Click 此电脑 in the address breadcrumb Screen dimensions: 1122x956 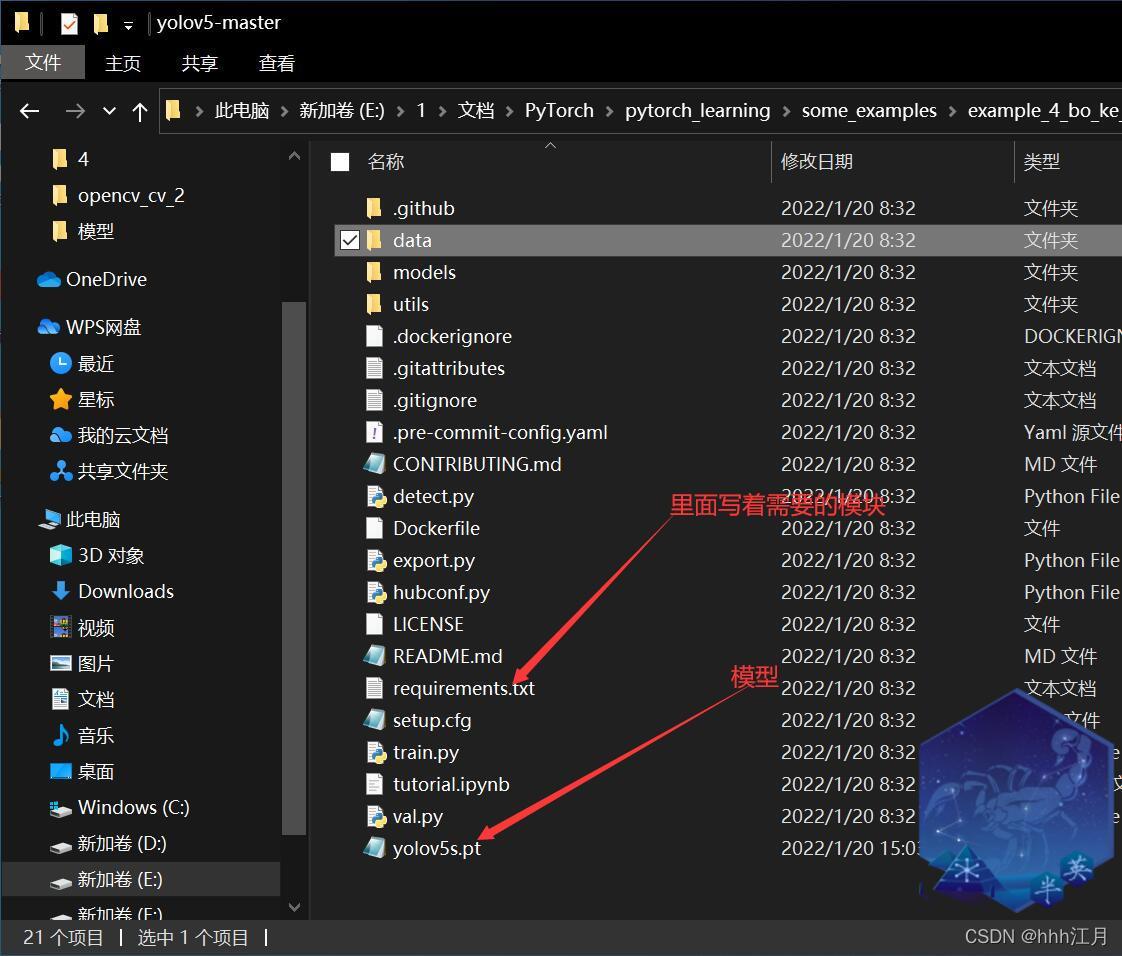pyautogui.click(x=242, y=111)
